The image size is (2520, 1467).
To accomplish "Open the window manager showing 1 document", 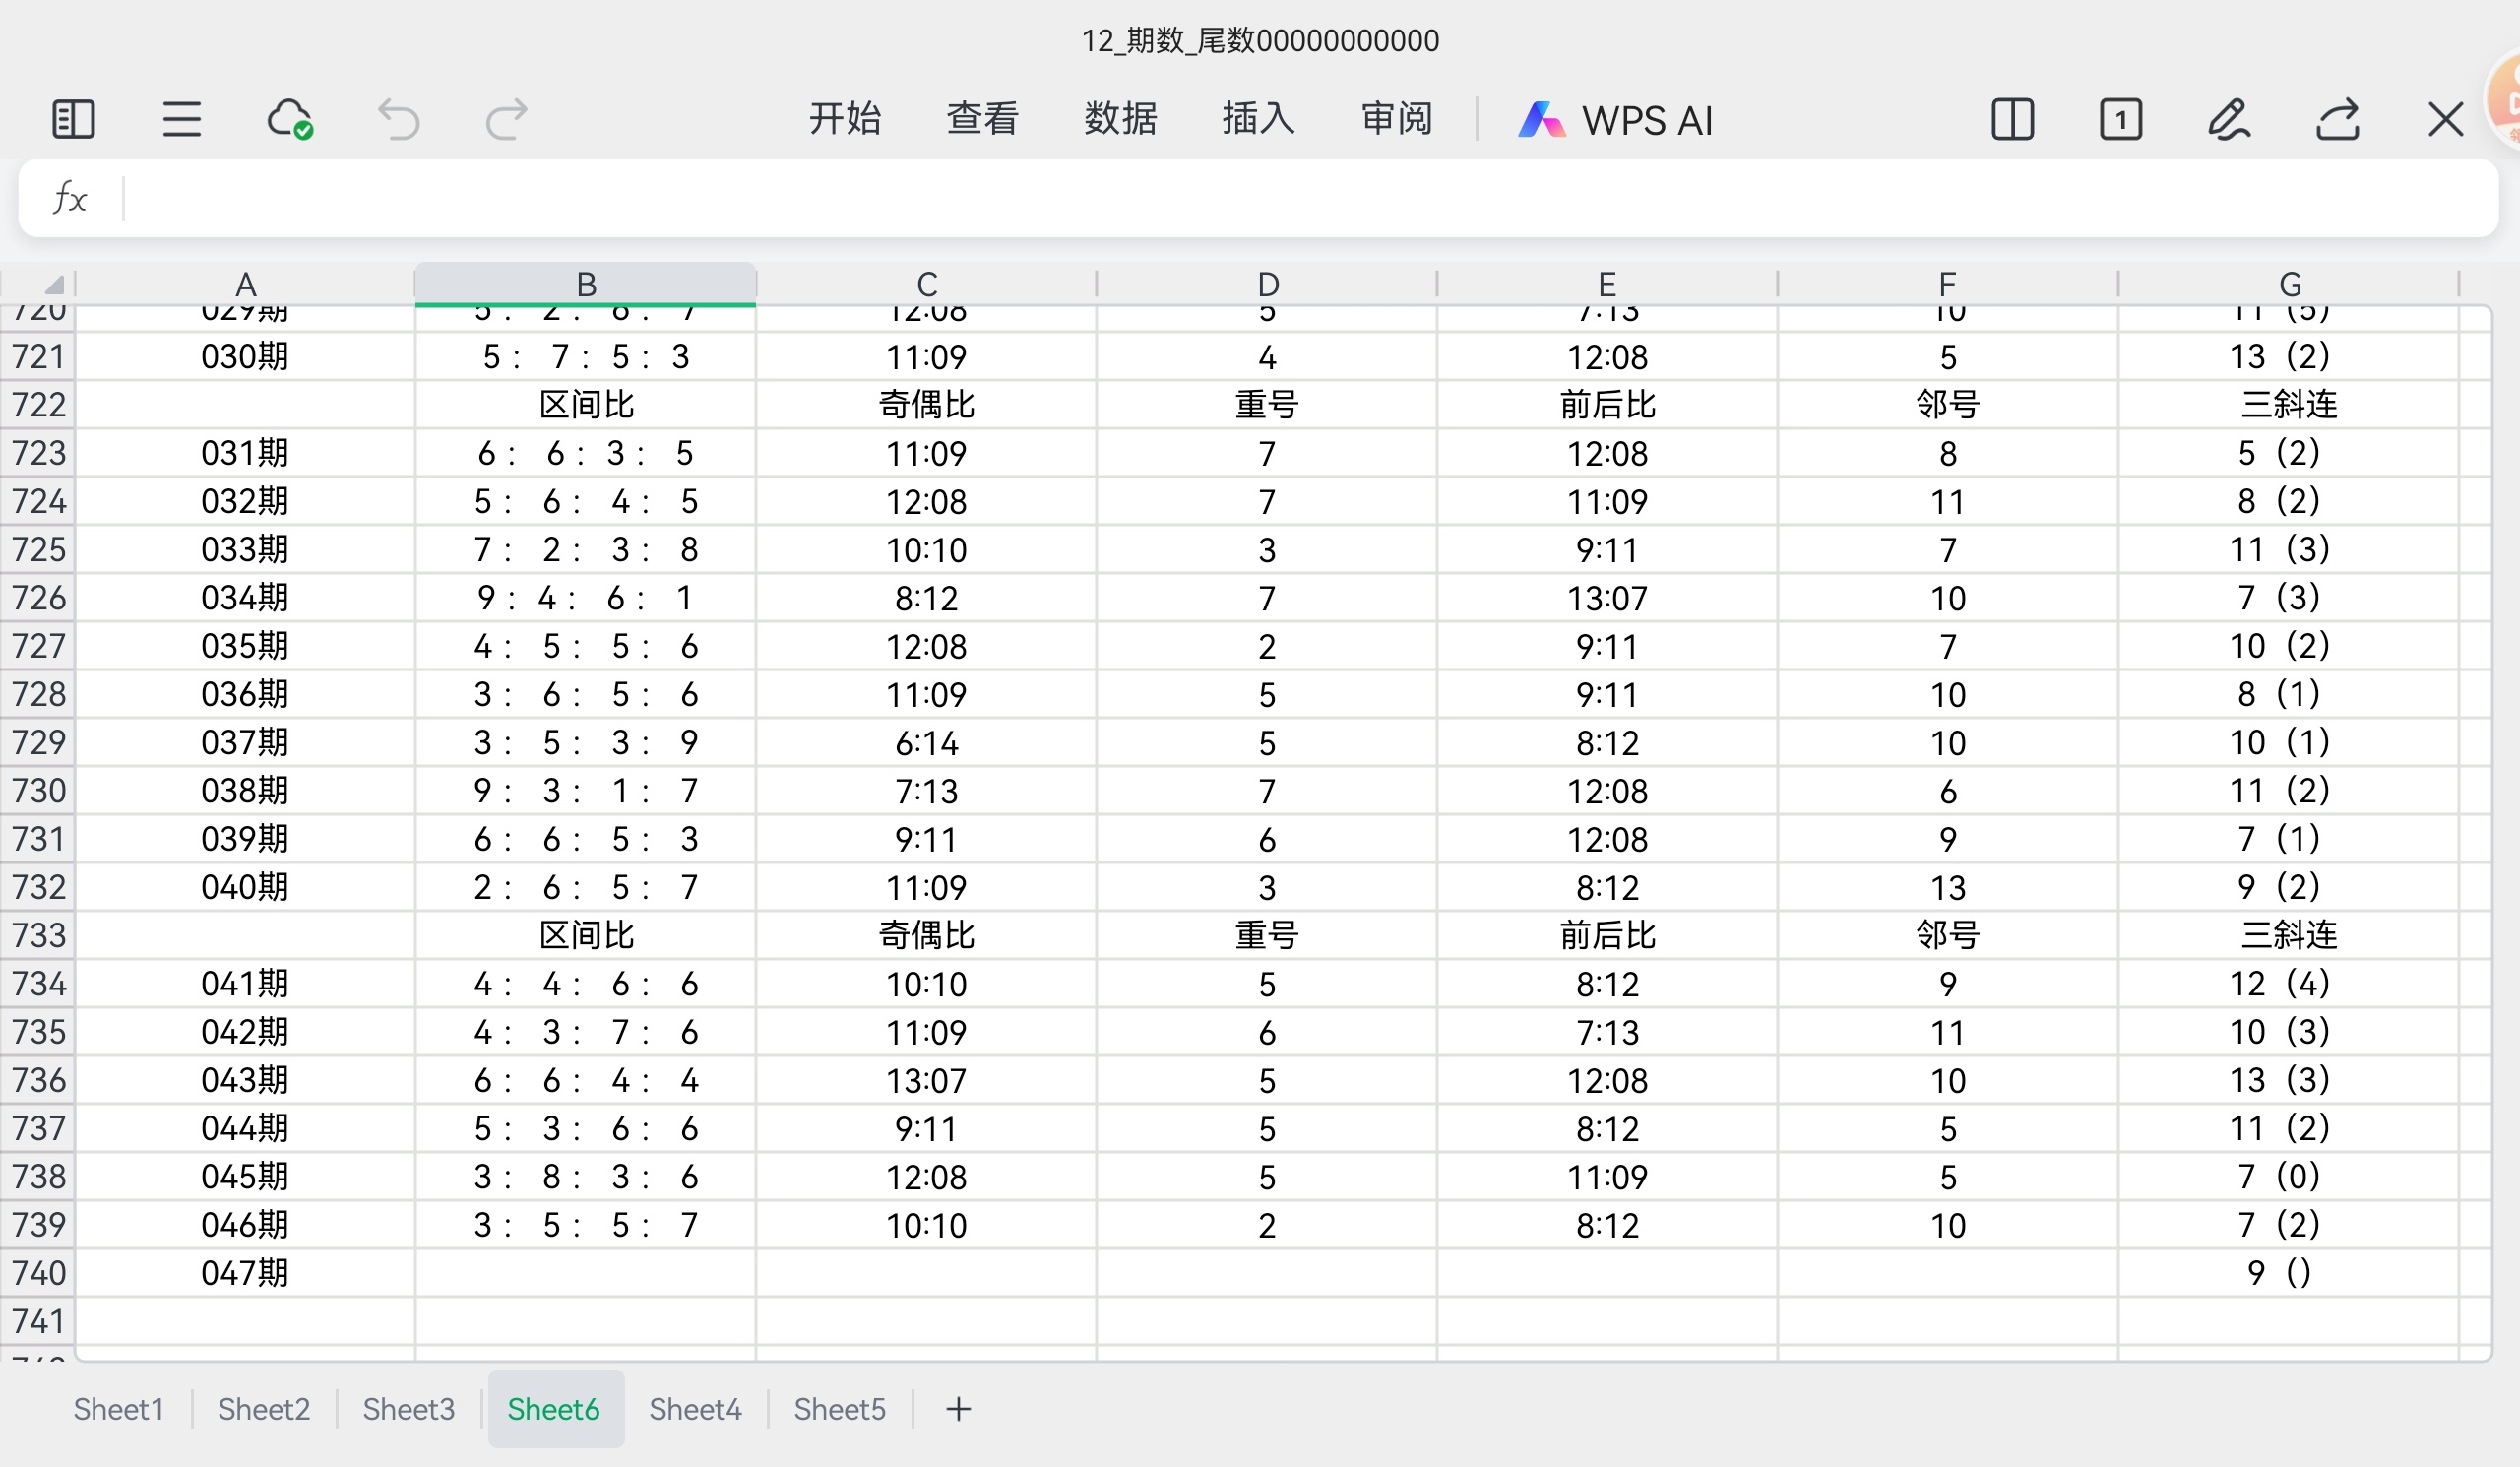I will (2122, 119).
